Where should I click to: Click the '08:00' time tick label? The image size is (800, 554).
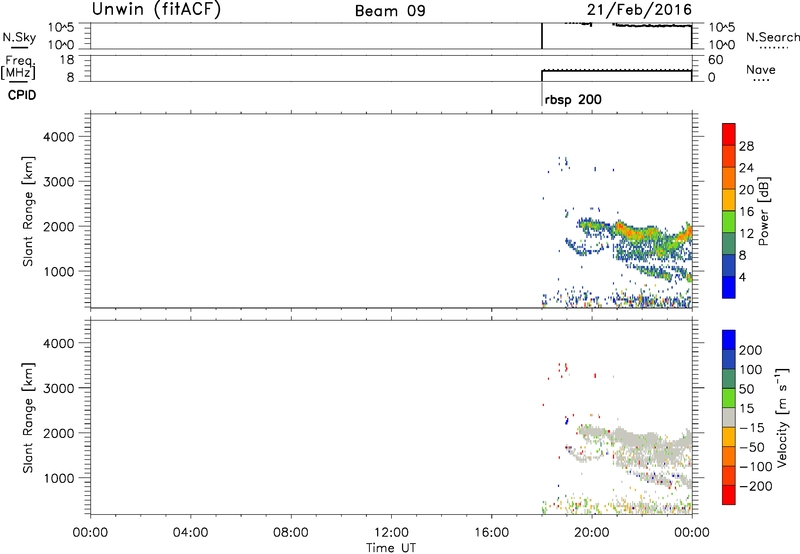pos(291,533)
